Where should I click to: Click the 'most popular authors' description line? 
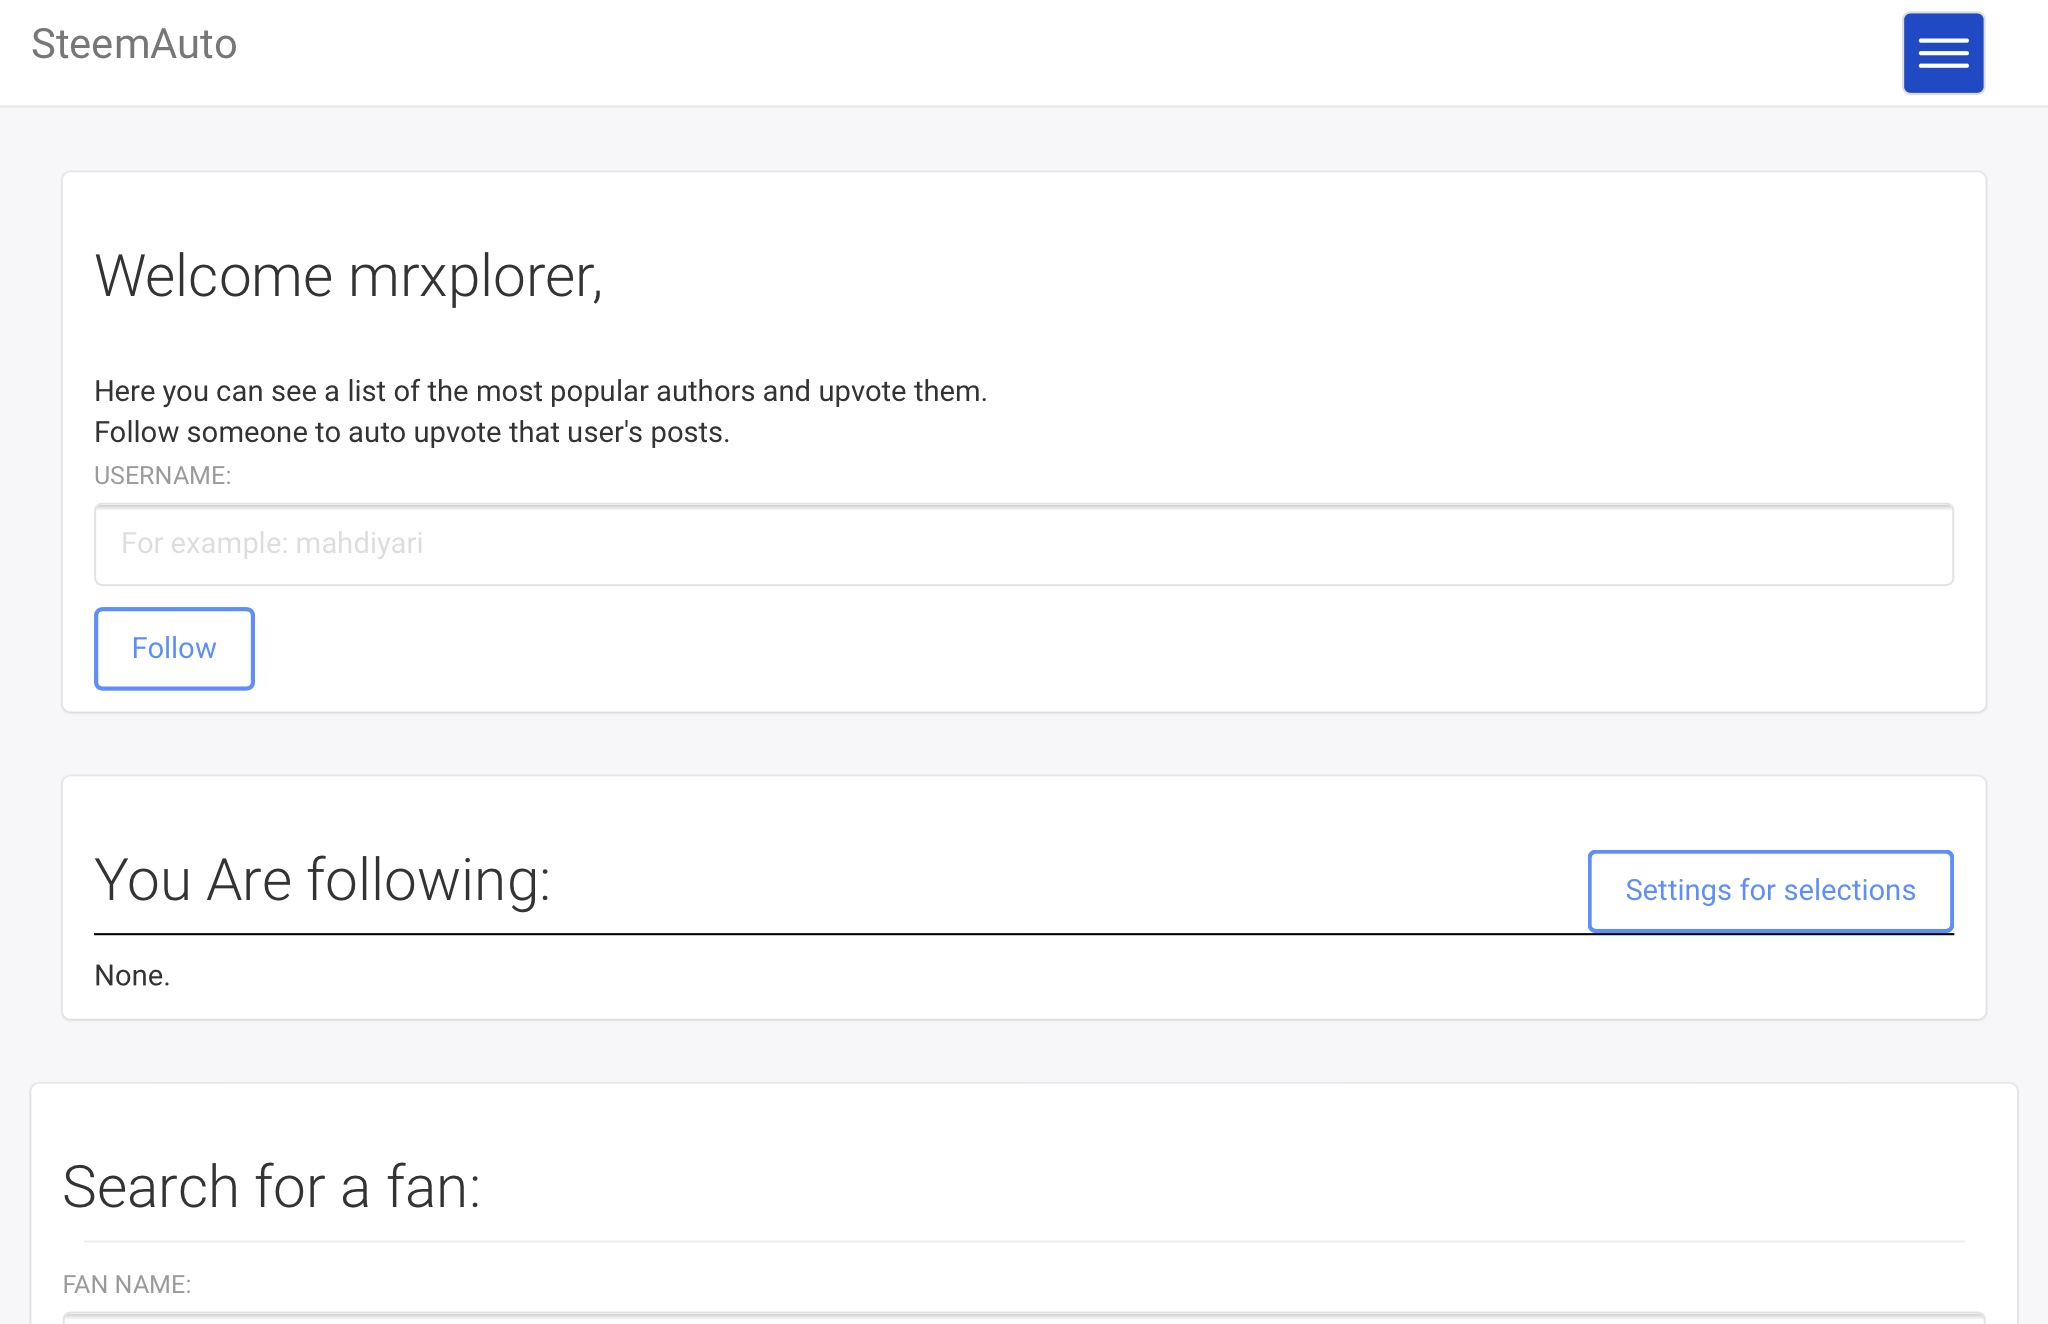coord(540,391)
